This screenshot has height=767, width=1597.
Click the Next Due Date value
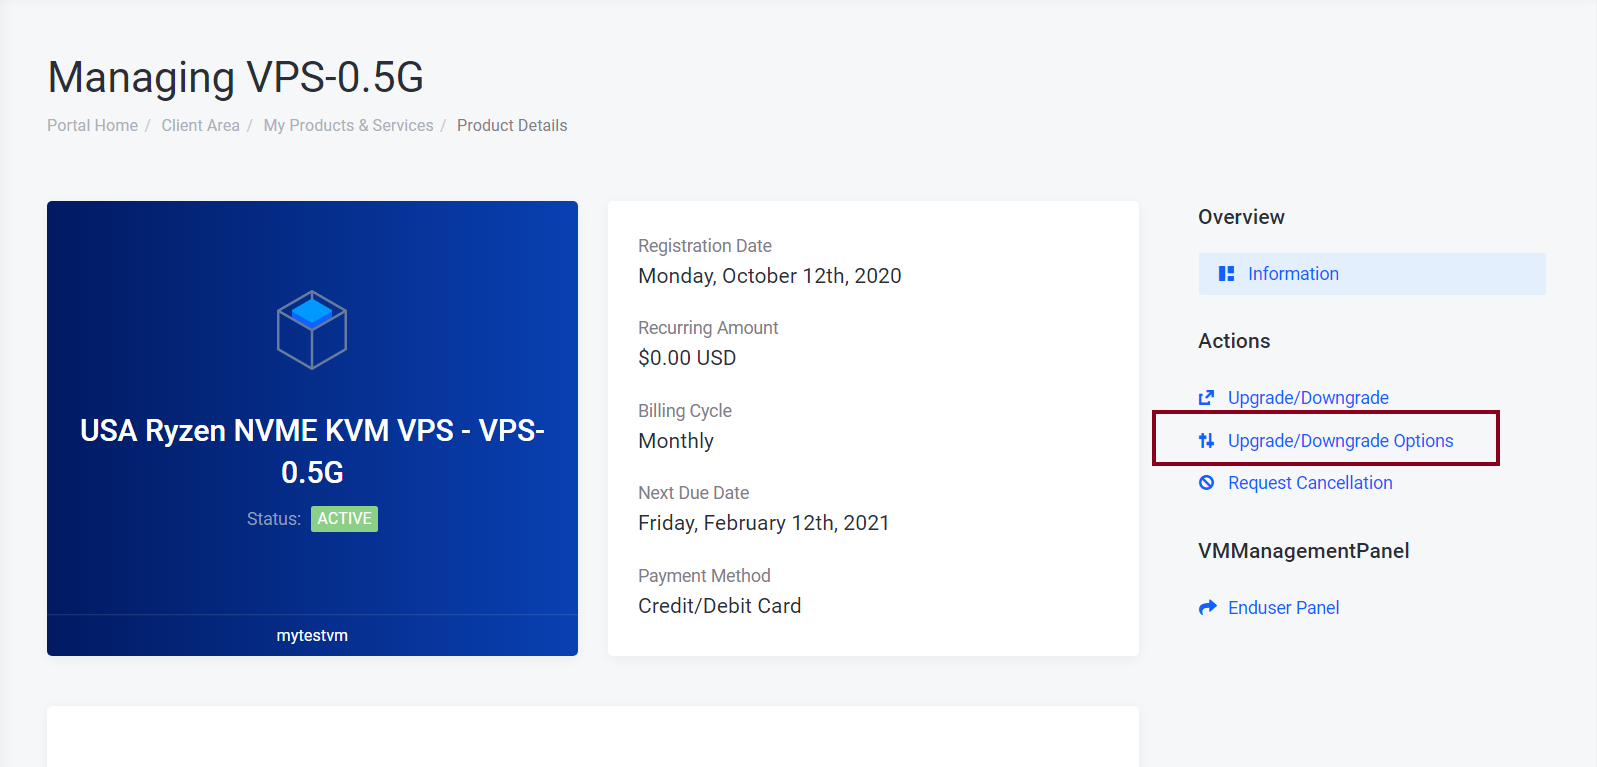coord(763,523)
